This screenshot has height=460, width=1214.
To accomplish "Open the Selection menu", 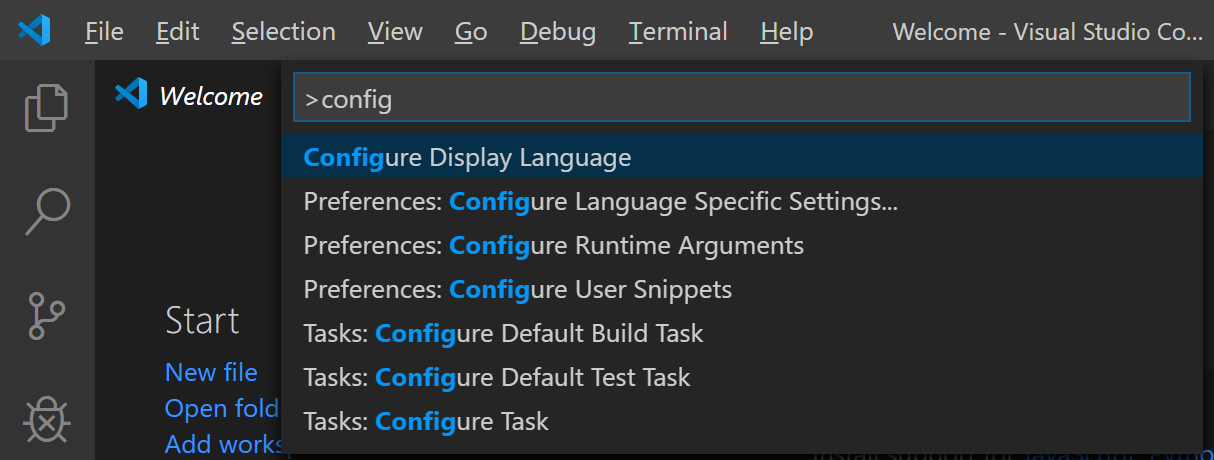I will tap(283, 32).
